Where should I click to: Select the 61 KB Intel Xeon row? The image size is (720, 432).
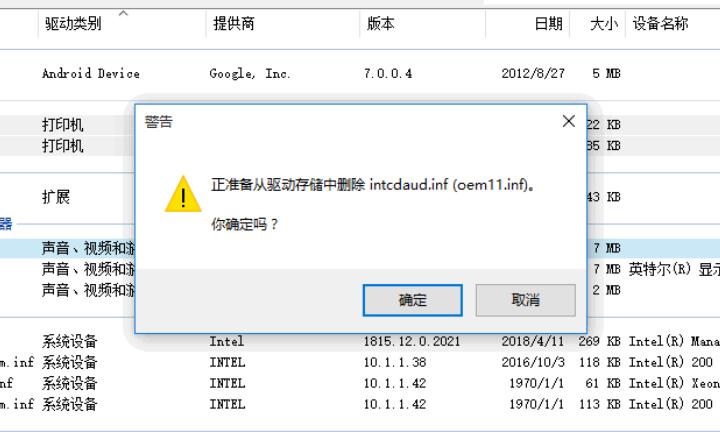(x=360, y=383)
